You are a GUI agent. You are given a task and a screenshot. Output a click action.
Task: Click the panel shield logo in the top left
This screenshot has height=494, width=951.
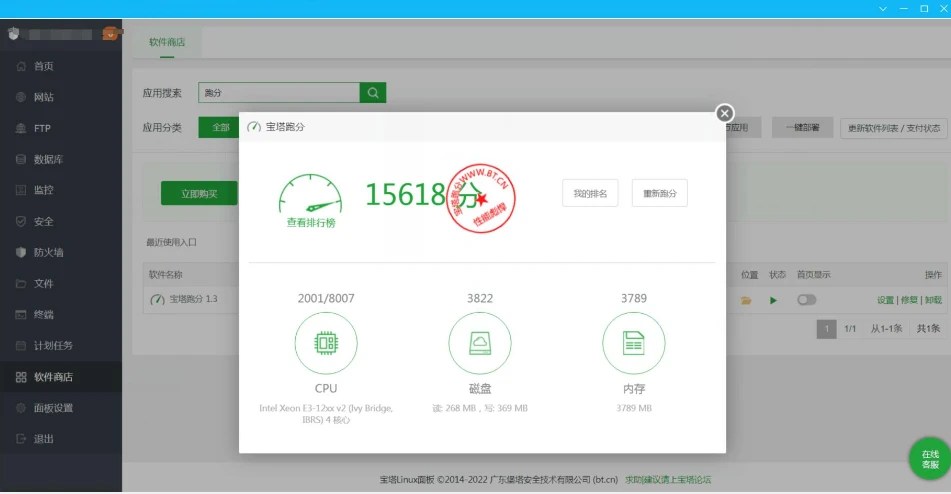pyautogui.click(x=14, y=34)
